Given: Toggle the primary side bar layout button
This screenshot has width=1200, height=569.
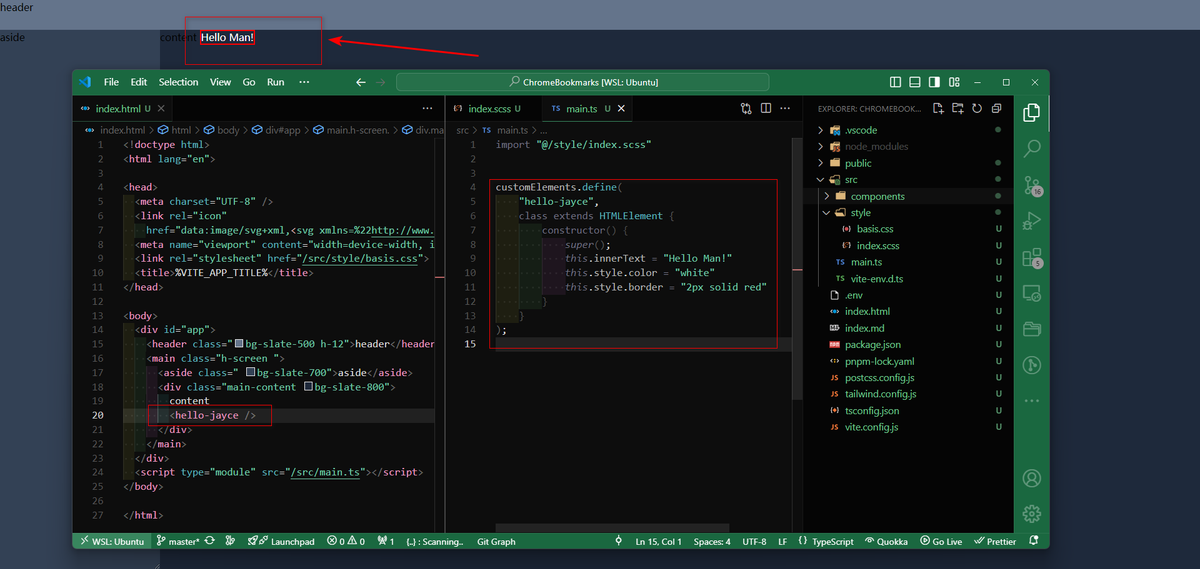Looking at the screenshot, I should point(895,82).
